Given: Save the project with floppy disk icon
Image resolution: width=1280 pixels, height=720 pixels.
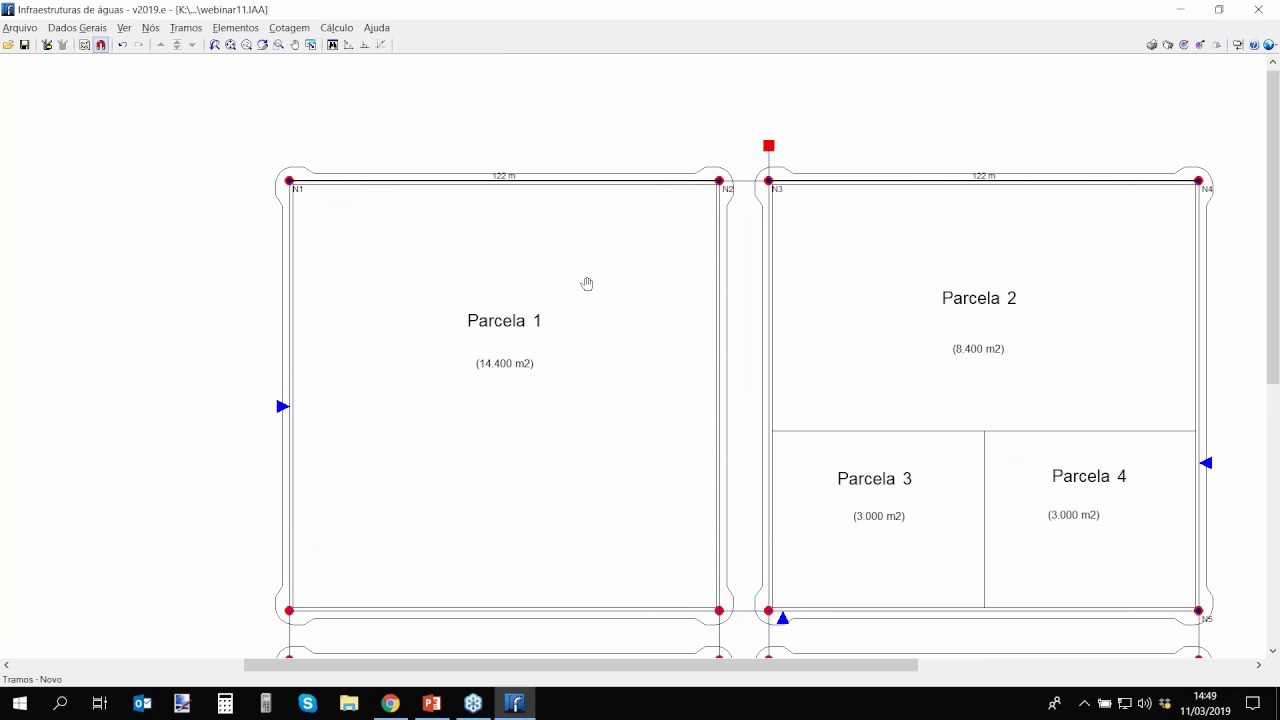Looking at the screenshot, I should (x=24, y=45).
